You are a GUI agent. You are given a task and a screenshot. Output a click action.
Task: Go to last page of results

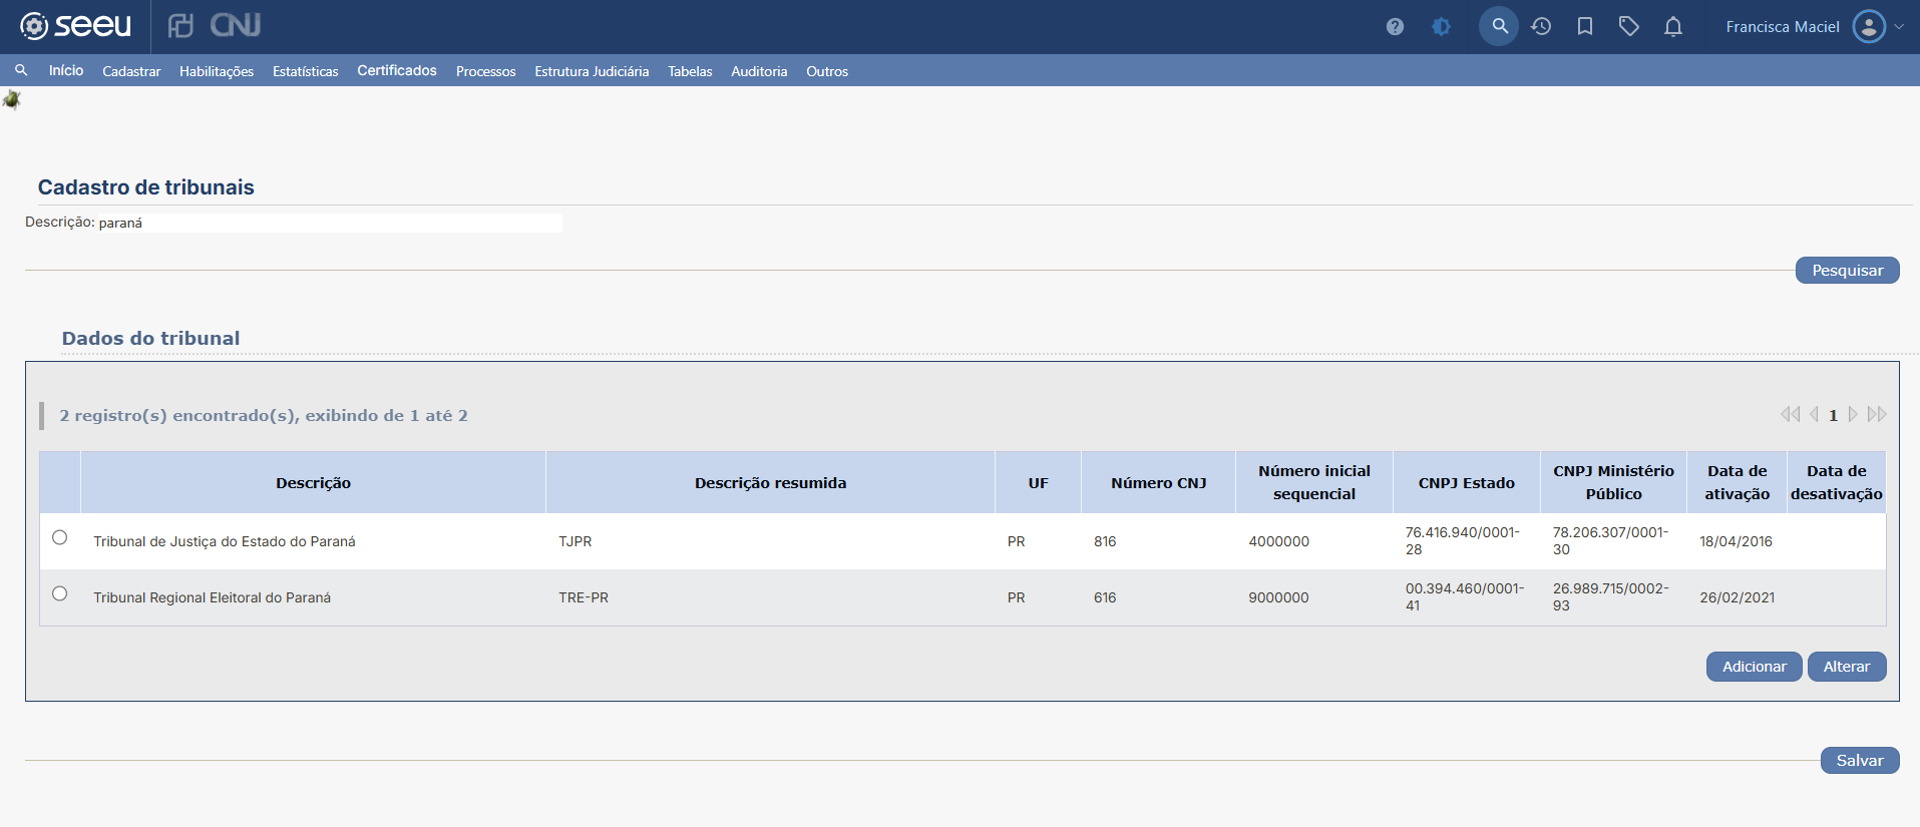click(x=1877, y=414)
